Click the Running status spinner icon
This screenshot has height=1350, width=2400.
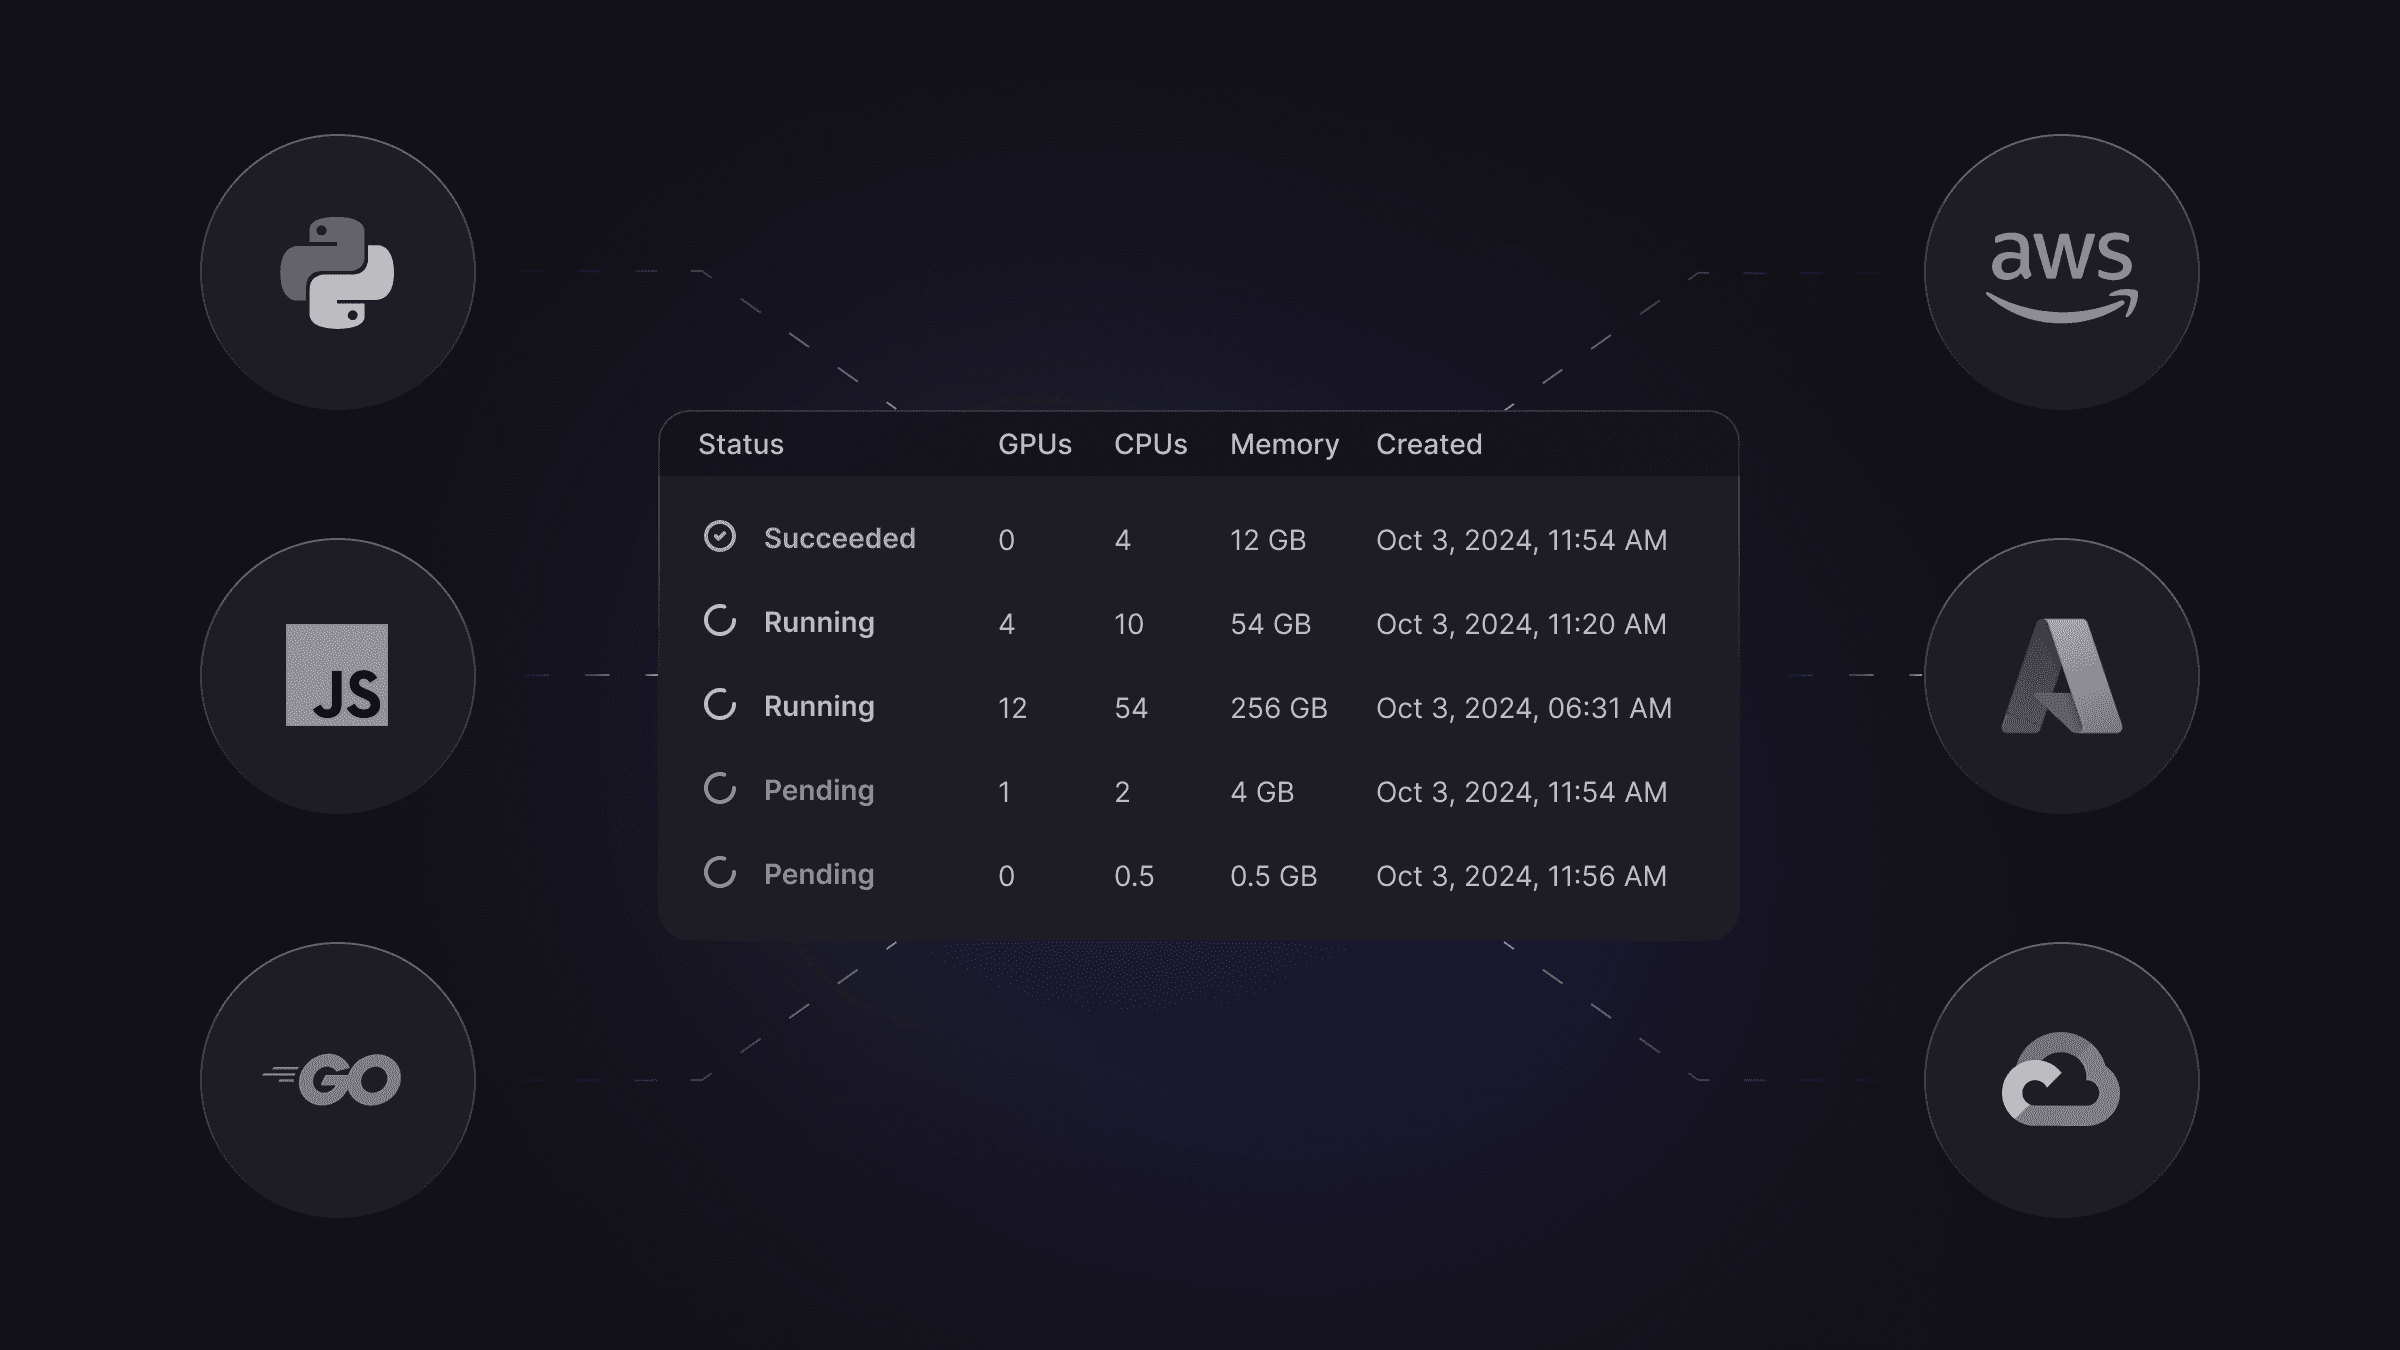[717, 621]
